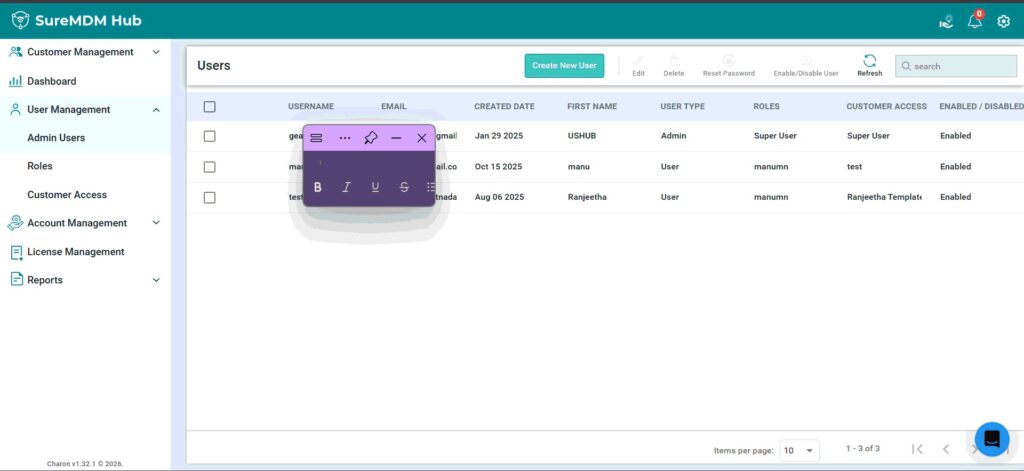1024x471 pixels.
Task: Click the Enable/Disable User icon
Action: tap(806, 61)
